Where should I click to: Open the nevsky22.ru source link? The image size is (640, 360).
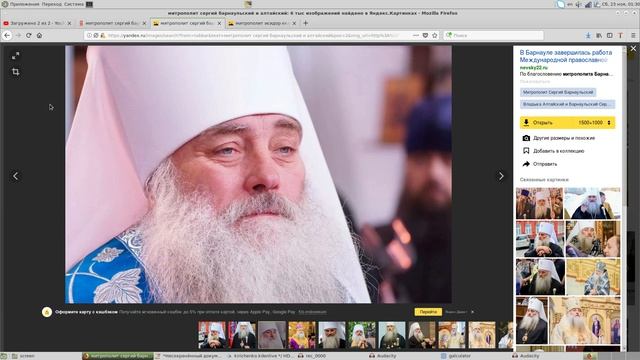point(533,68)
